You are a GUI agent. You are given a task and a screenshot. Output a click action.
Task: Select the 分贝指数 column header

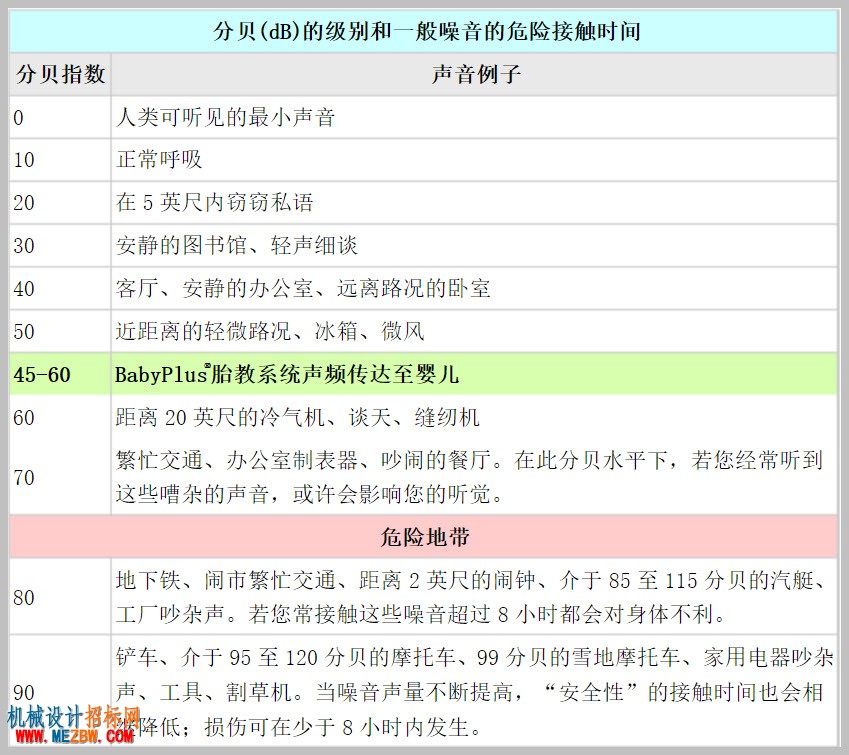[60, 74]
